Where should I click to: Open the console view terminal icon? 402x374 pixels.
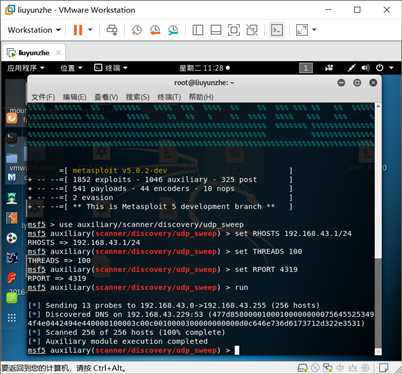click(x=277, y=30)
